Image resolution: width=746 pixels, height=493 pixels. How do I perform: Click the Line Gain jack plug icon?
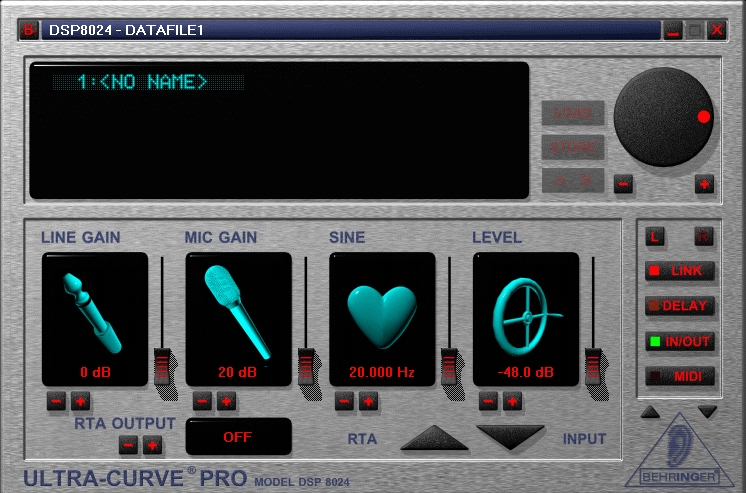92,313
